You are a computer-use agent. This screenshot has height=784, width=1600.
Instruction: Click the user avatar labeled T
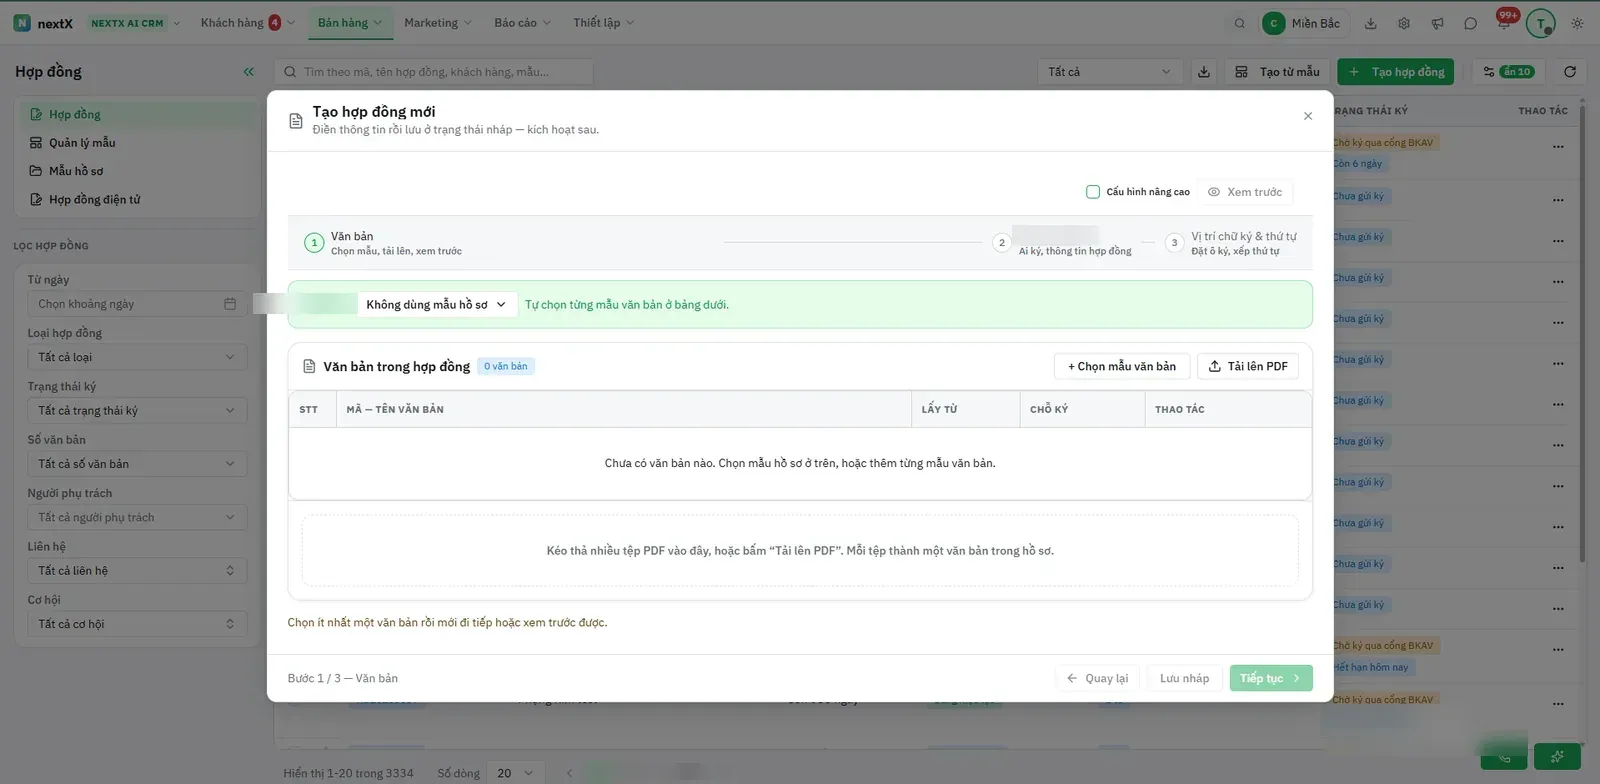click(x=1541, y=23)
